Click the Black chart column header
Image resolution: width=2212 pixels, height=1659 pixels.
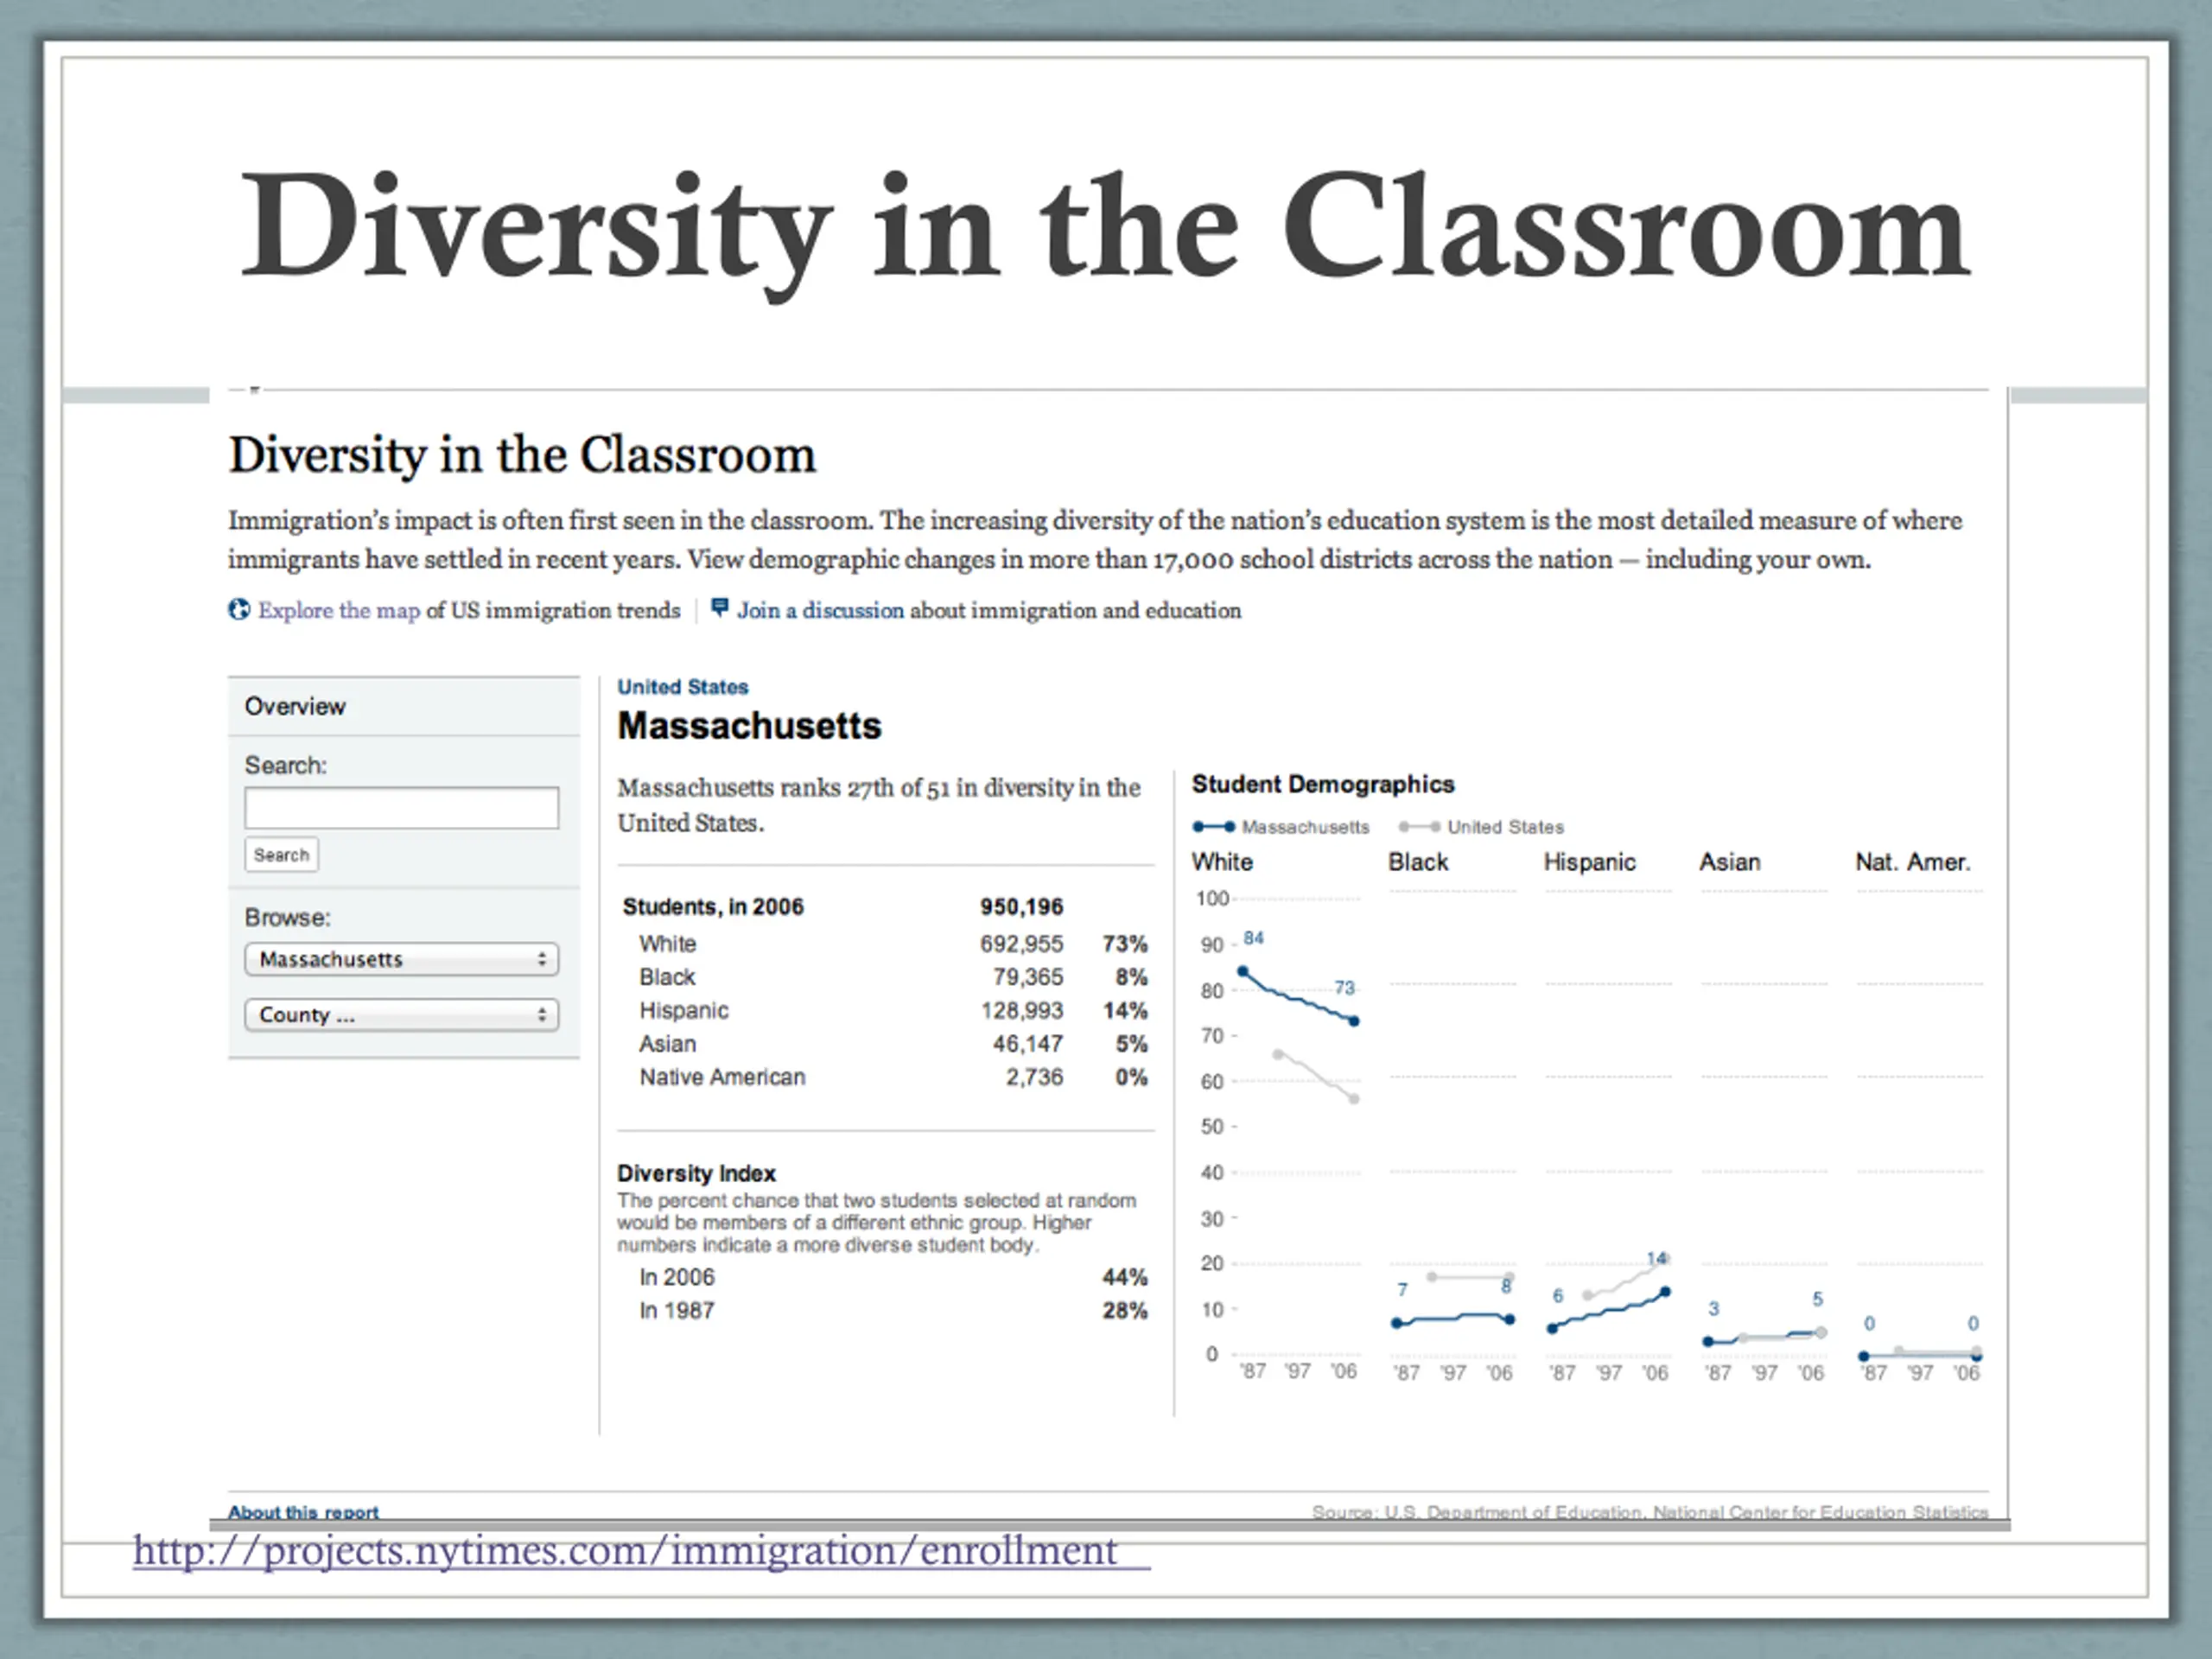click(x=1418, y=862)
